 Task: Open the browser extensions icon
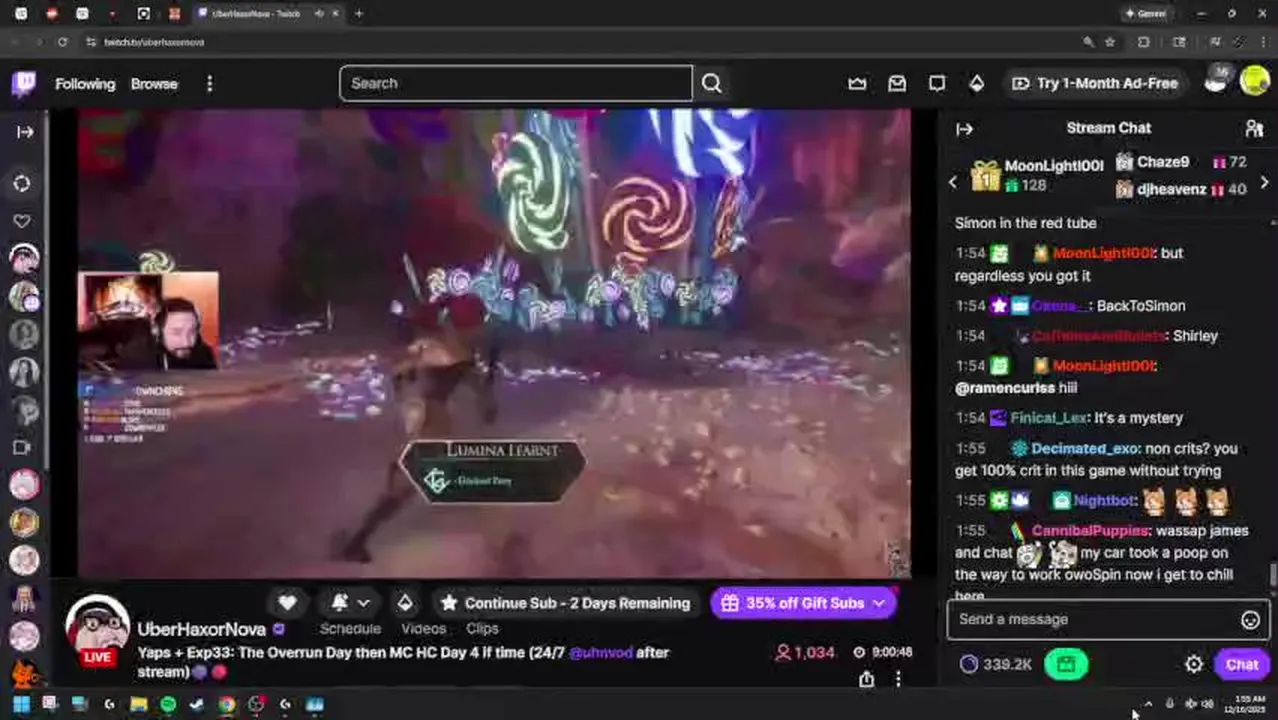1143,42
